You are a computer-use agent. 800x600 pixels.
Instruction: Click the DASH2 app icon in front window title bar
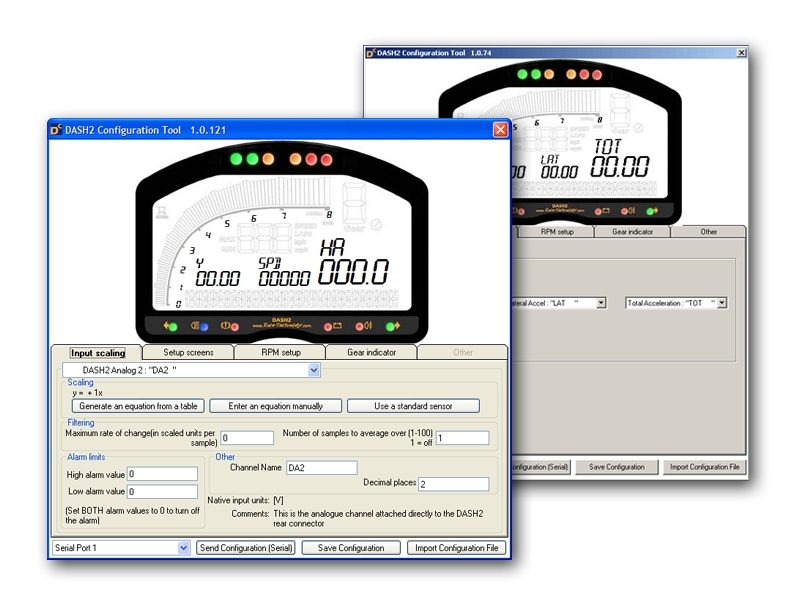pos(56,130)
